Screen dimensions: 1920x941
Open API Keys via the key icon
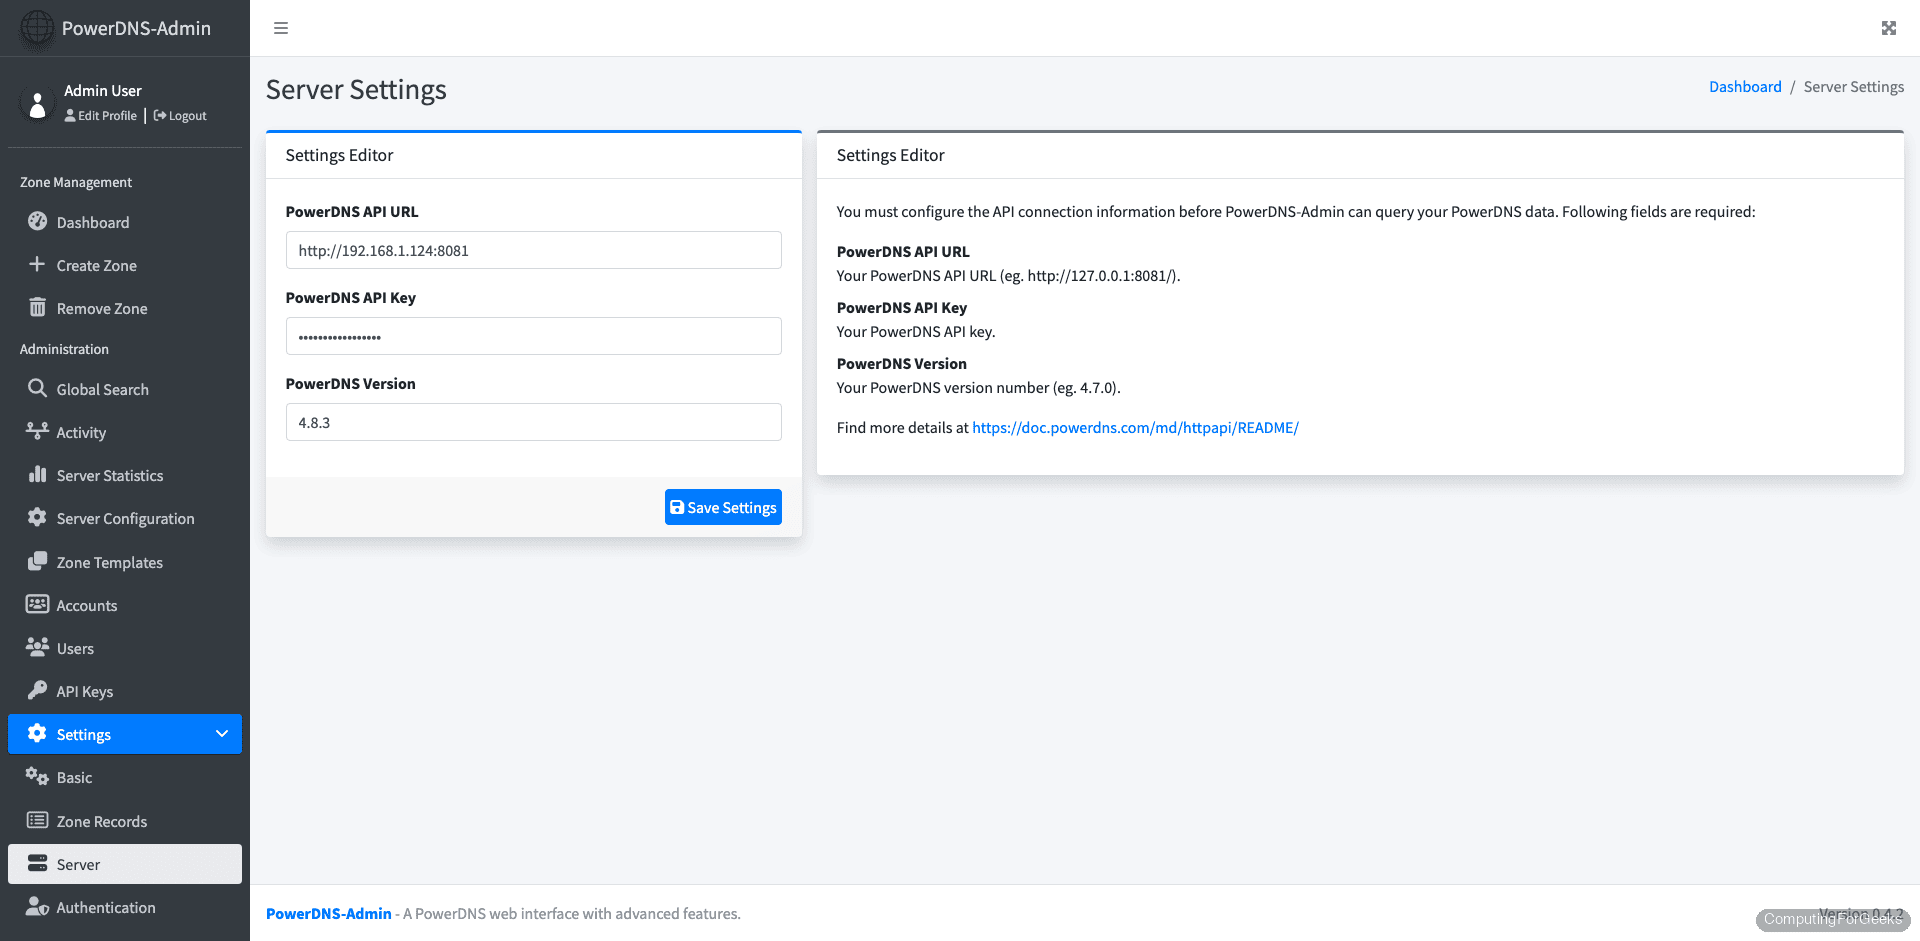37,691
